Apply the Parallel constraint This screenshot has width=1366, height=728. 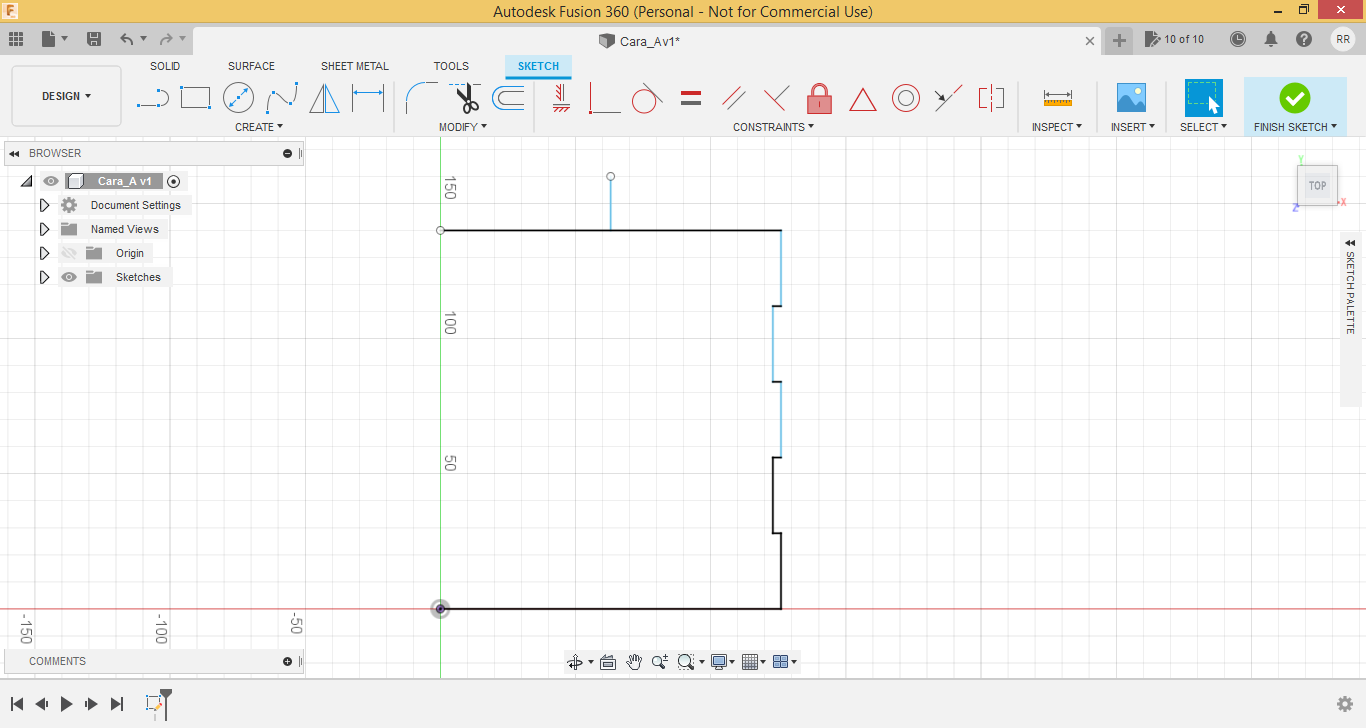point(734,98)
